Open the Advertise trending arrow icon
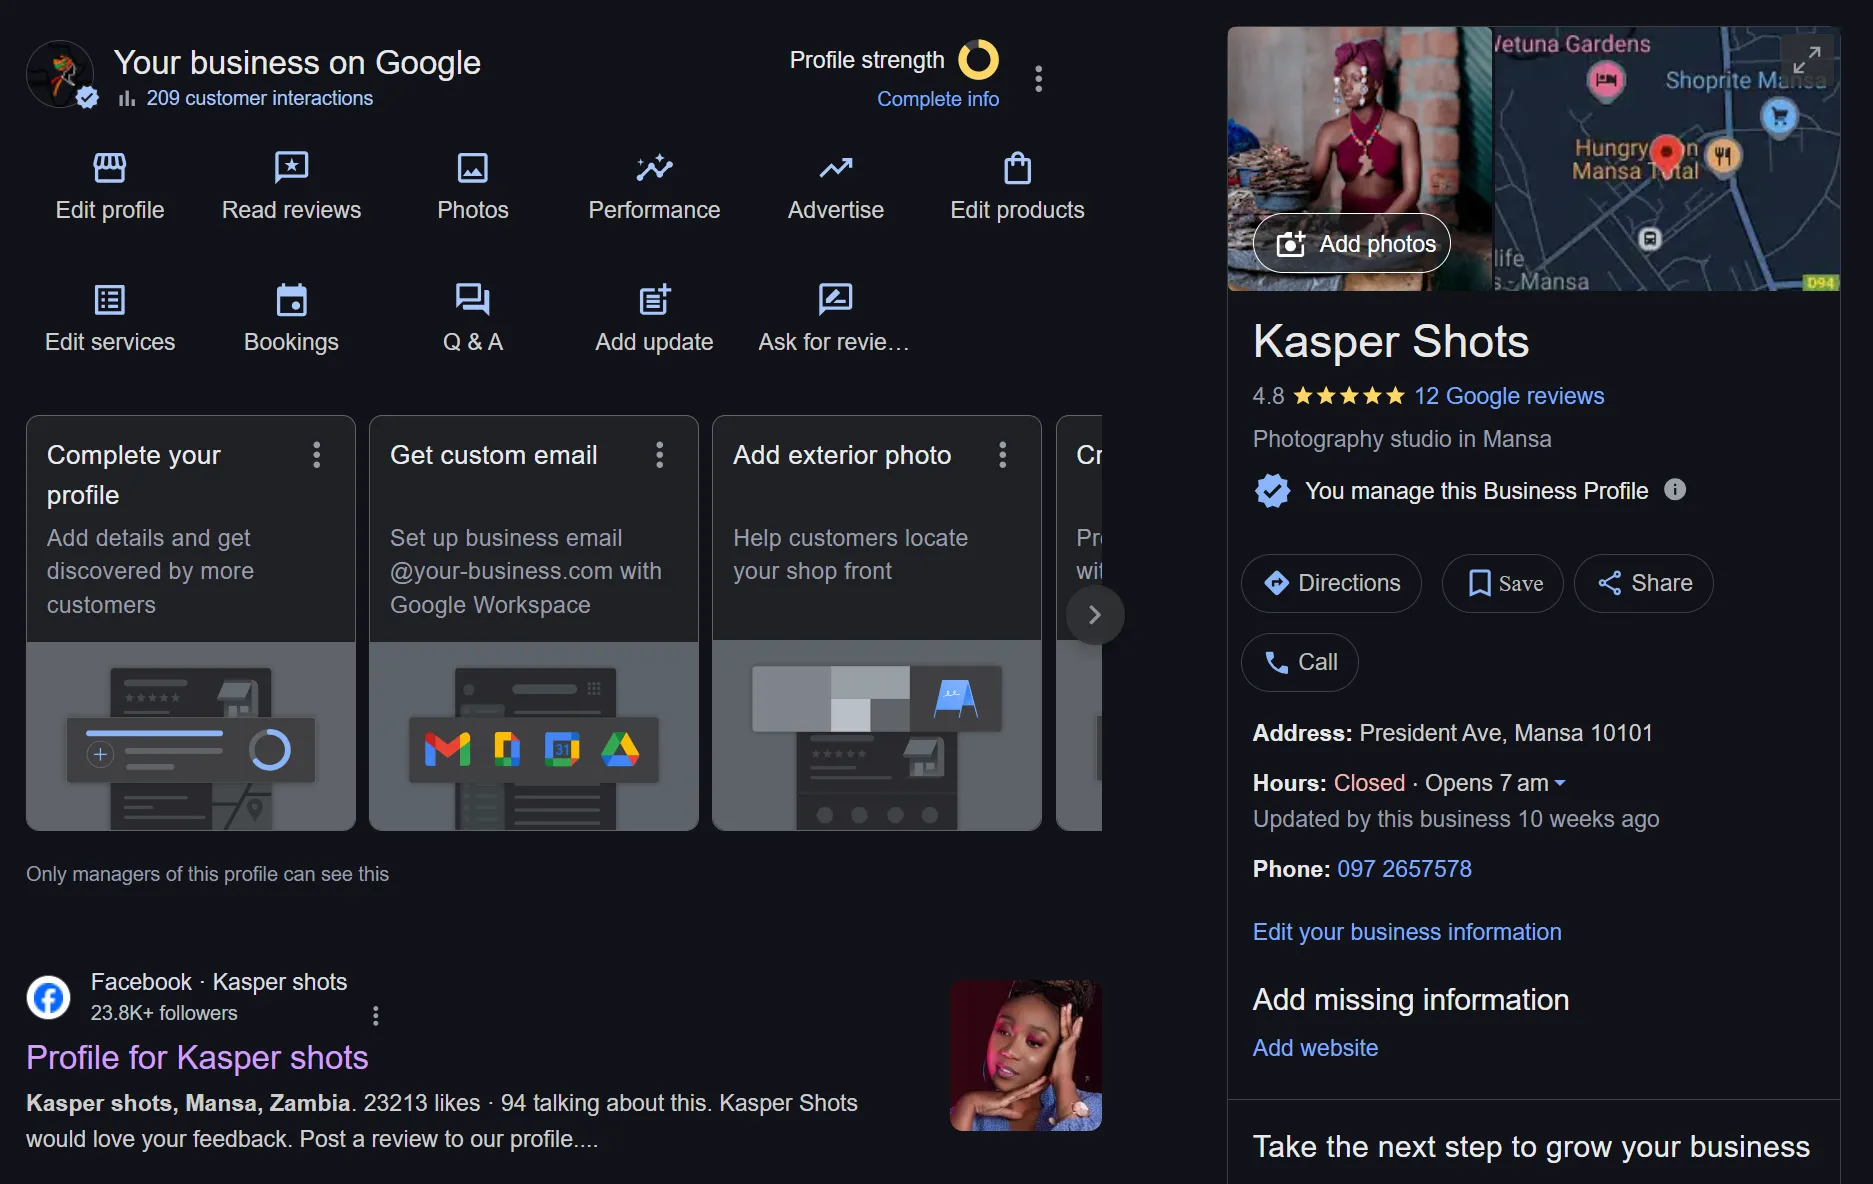Screen dimensions: 1873x1184 click(x=836, y=167)
